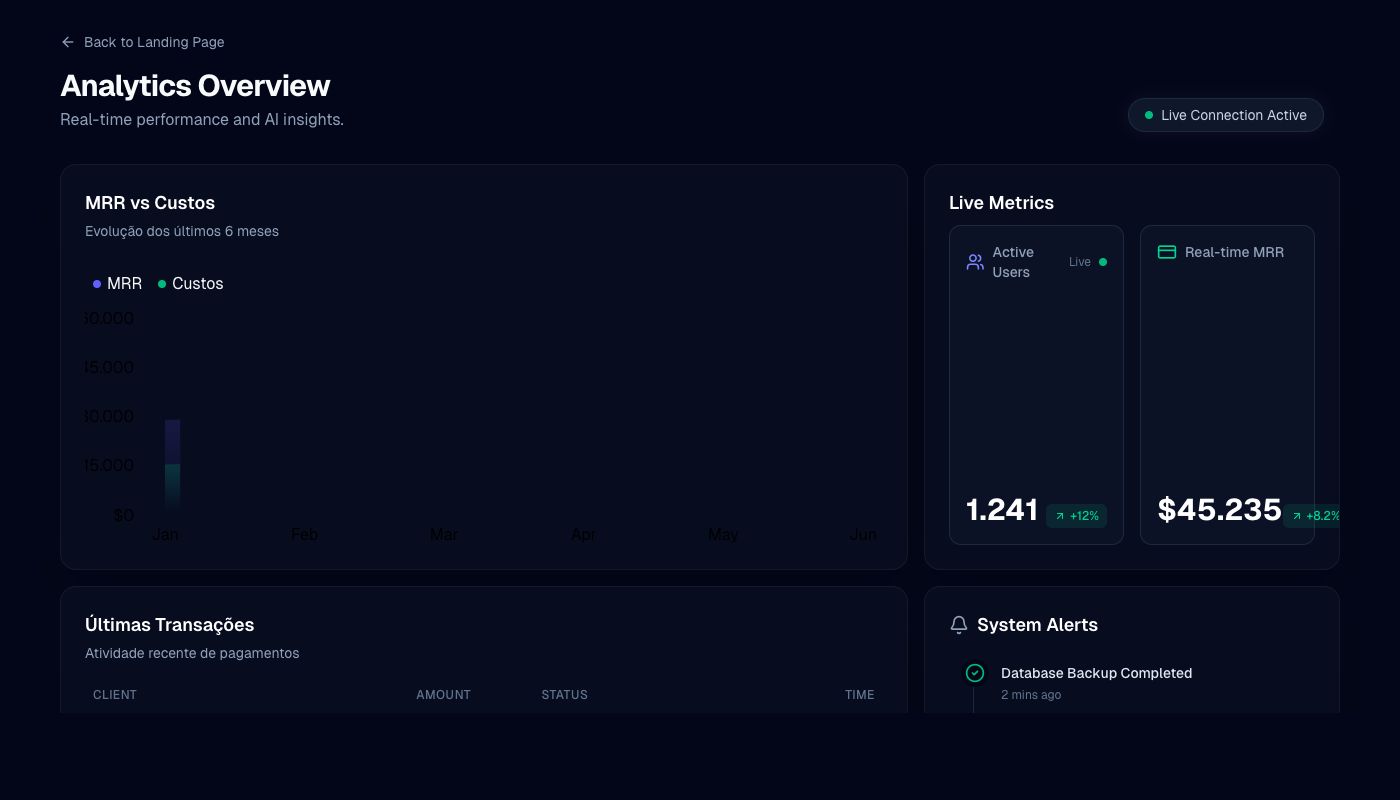The height and width of the screenshot is (800, 1400).
Task: Click the Live Connection Active badge
Action: [x=1225, y=115]
